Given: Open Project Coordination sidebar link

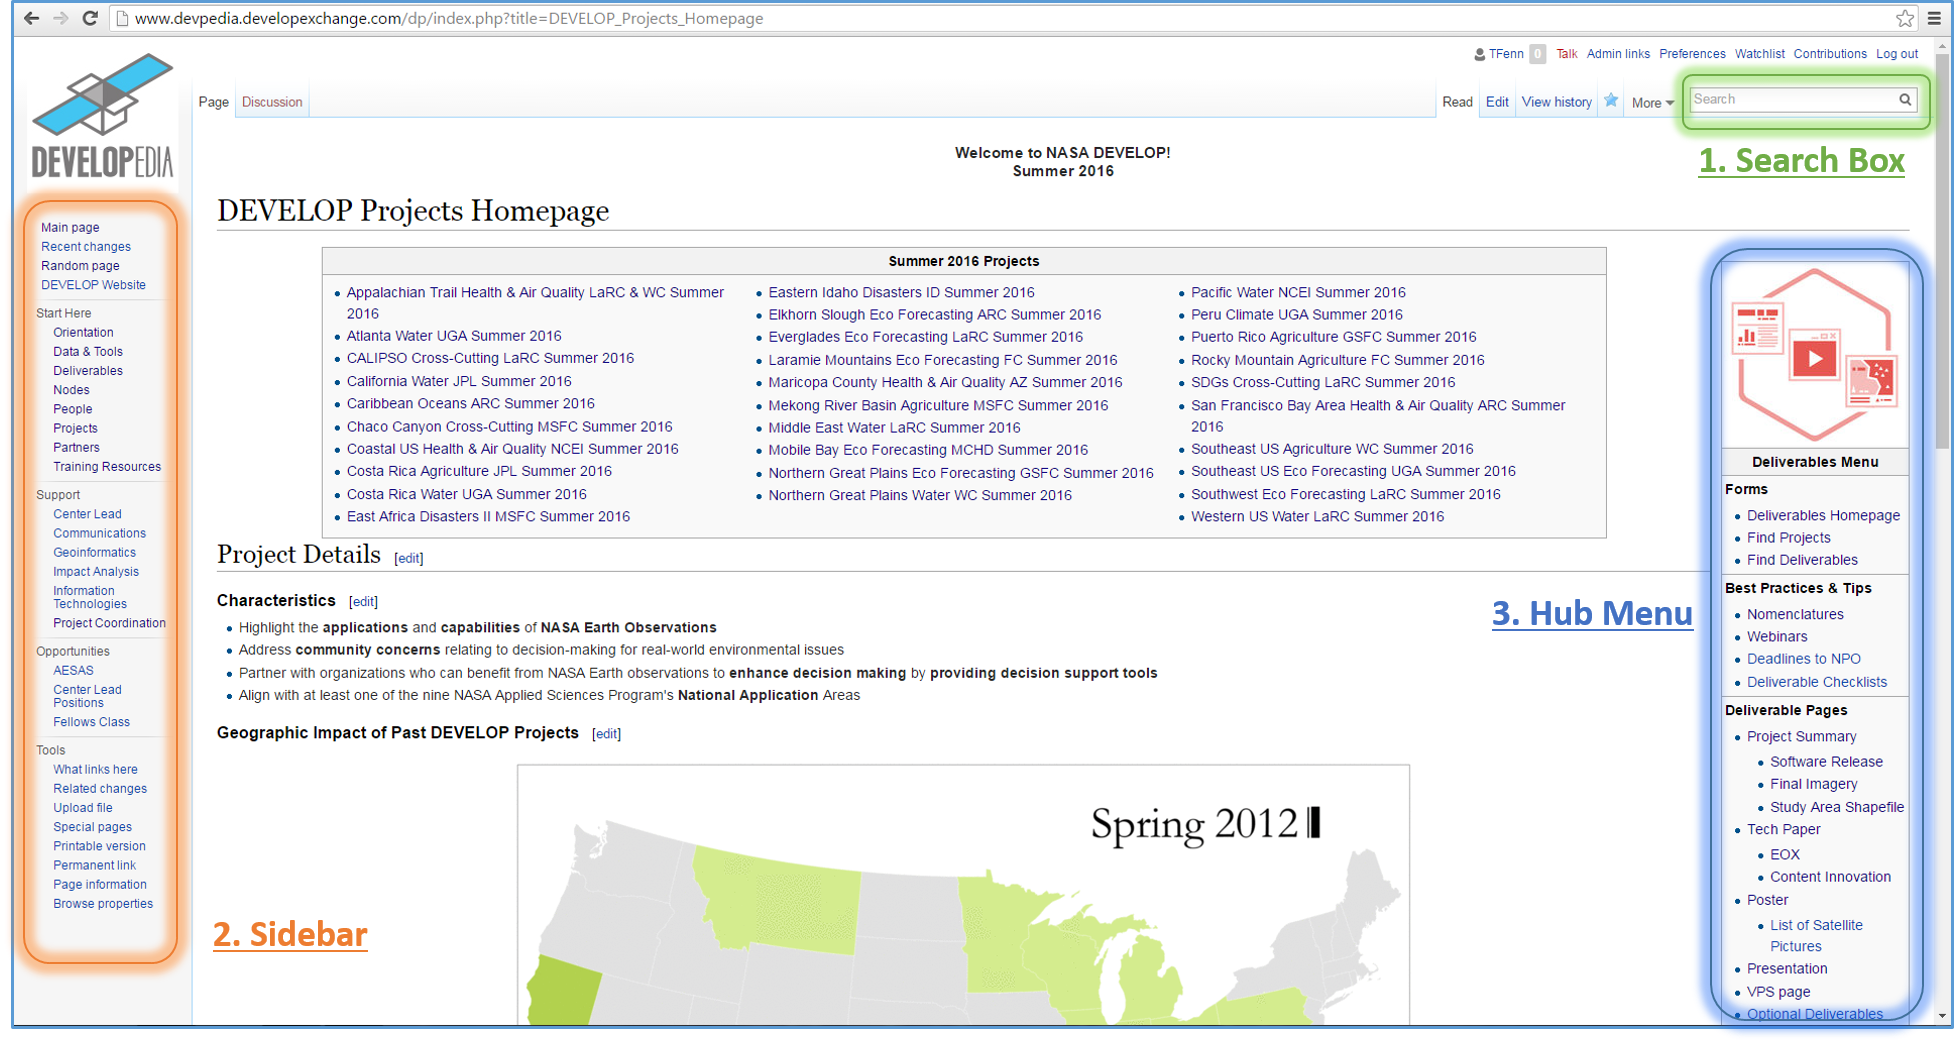Looking at the screenshot, I should coord(109,623).
